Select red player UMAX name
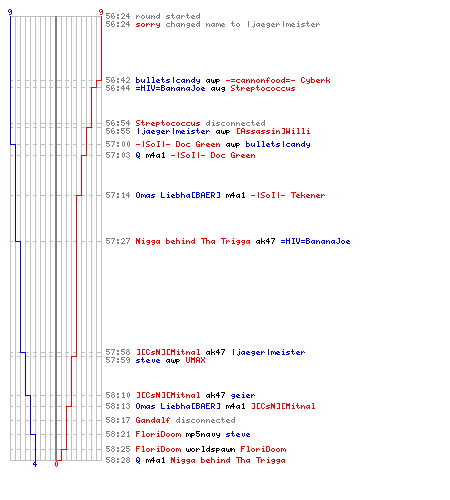450x500 pixels. [195, 360]
